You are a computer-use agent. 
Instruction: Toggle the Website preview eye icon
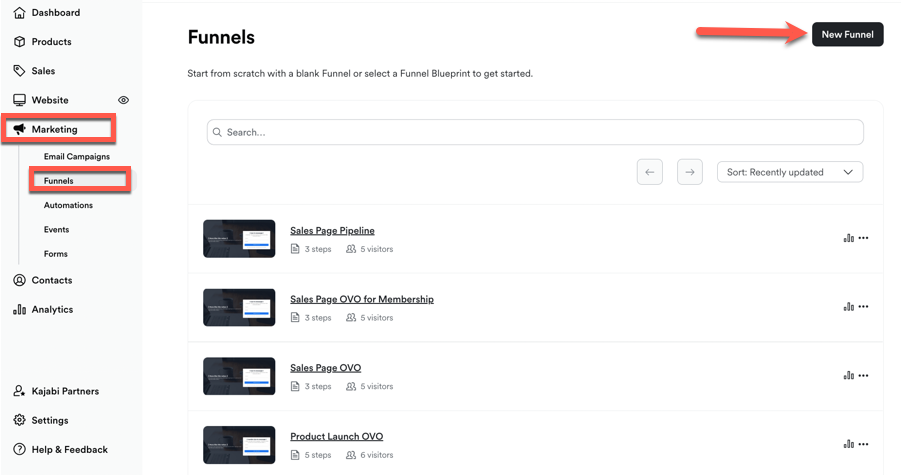(124, 100)
